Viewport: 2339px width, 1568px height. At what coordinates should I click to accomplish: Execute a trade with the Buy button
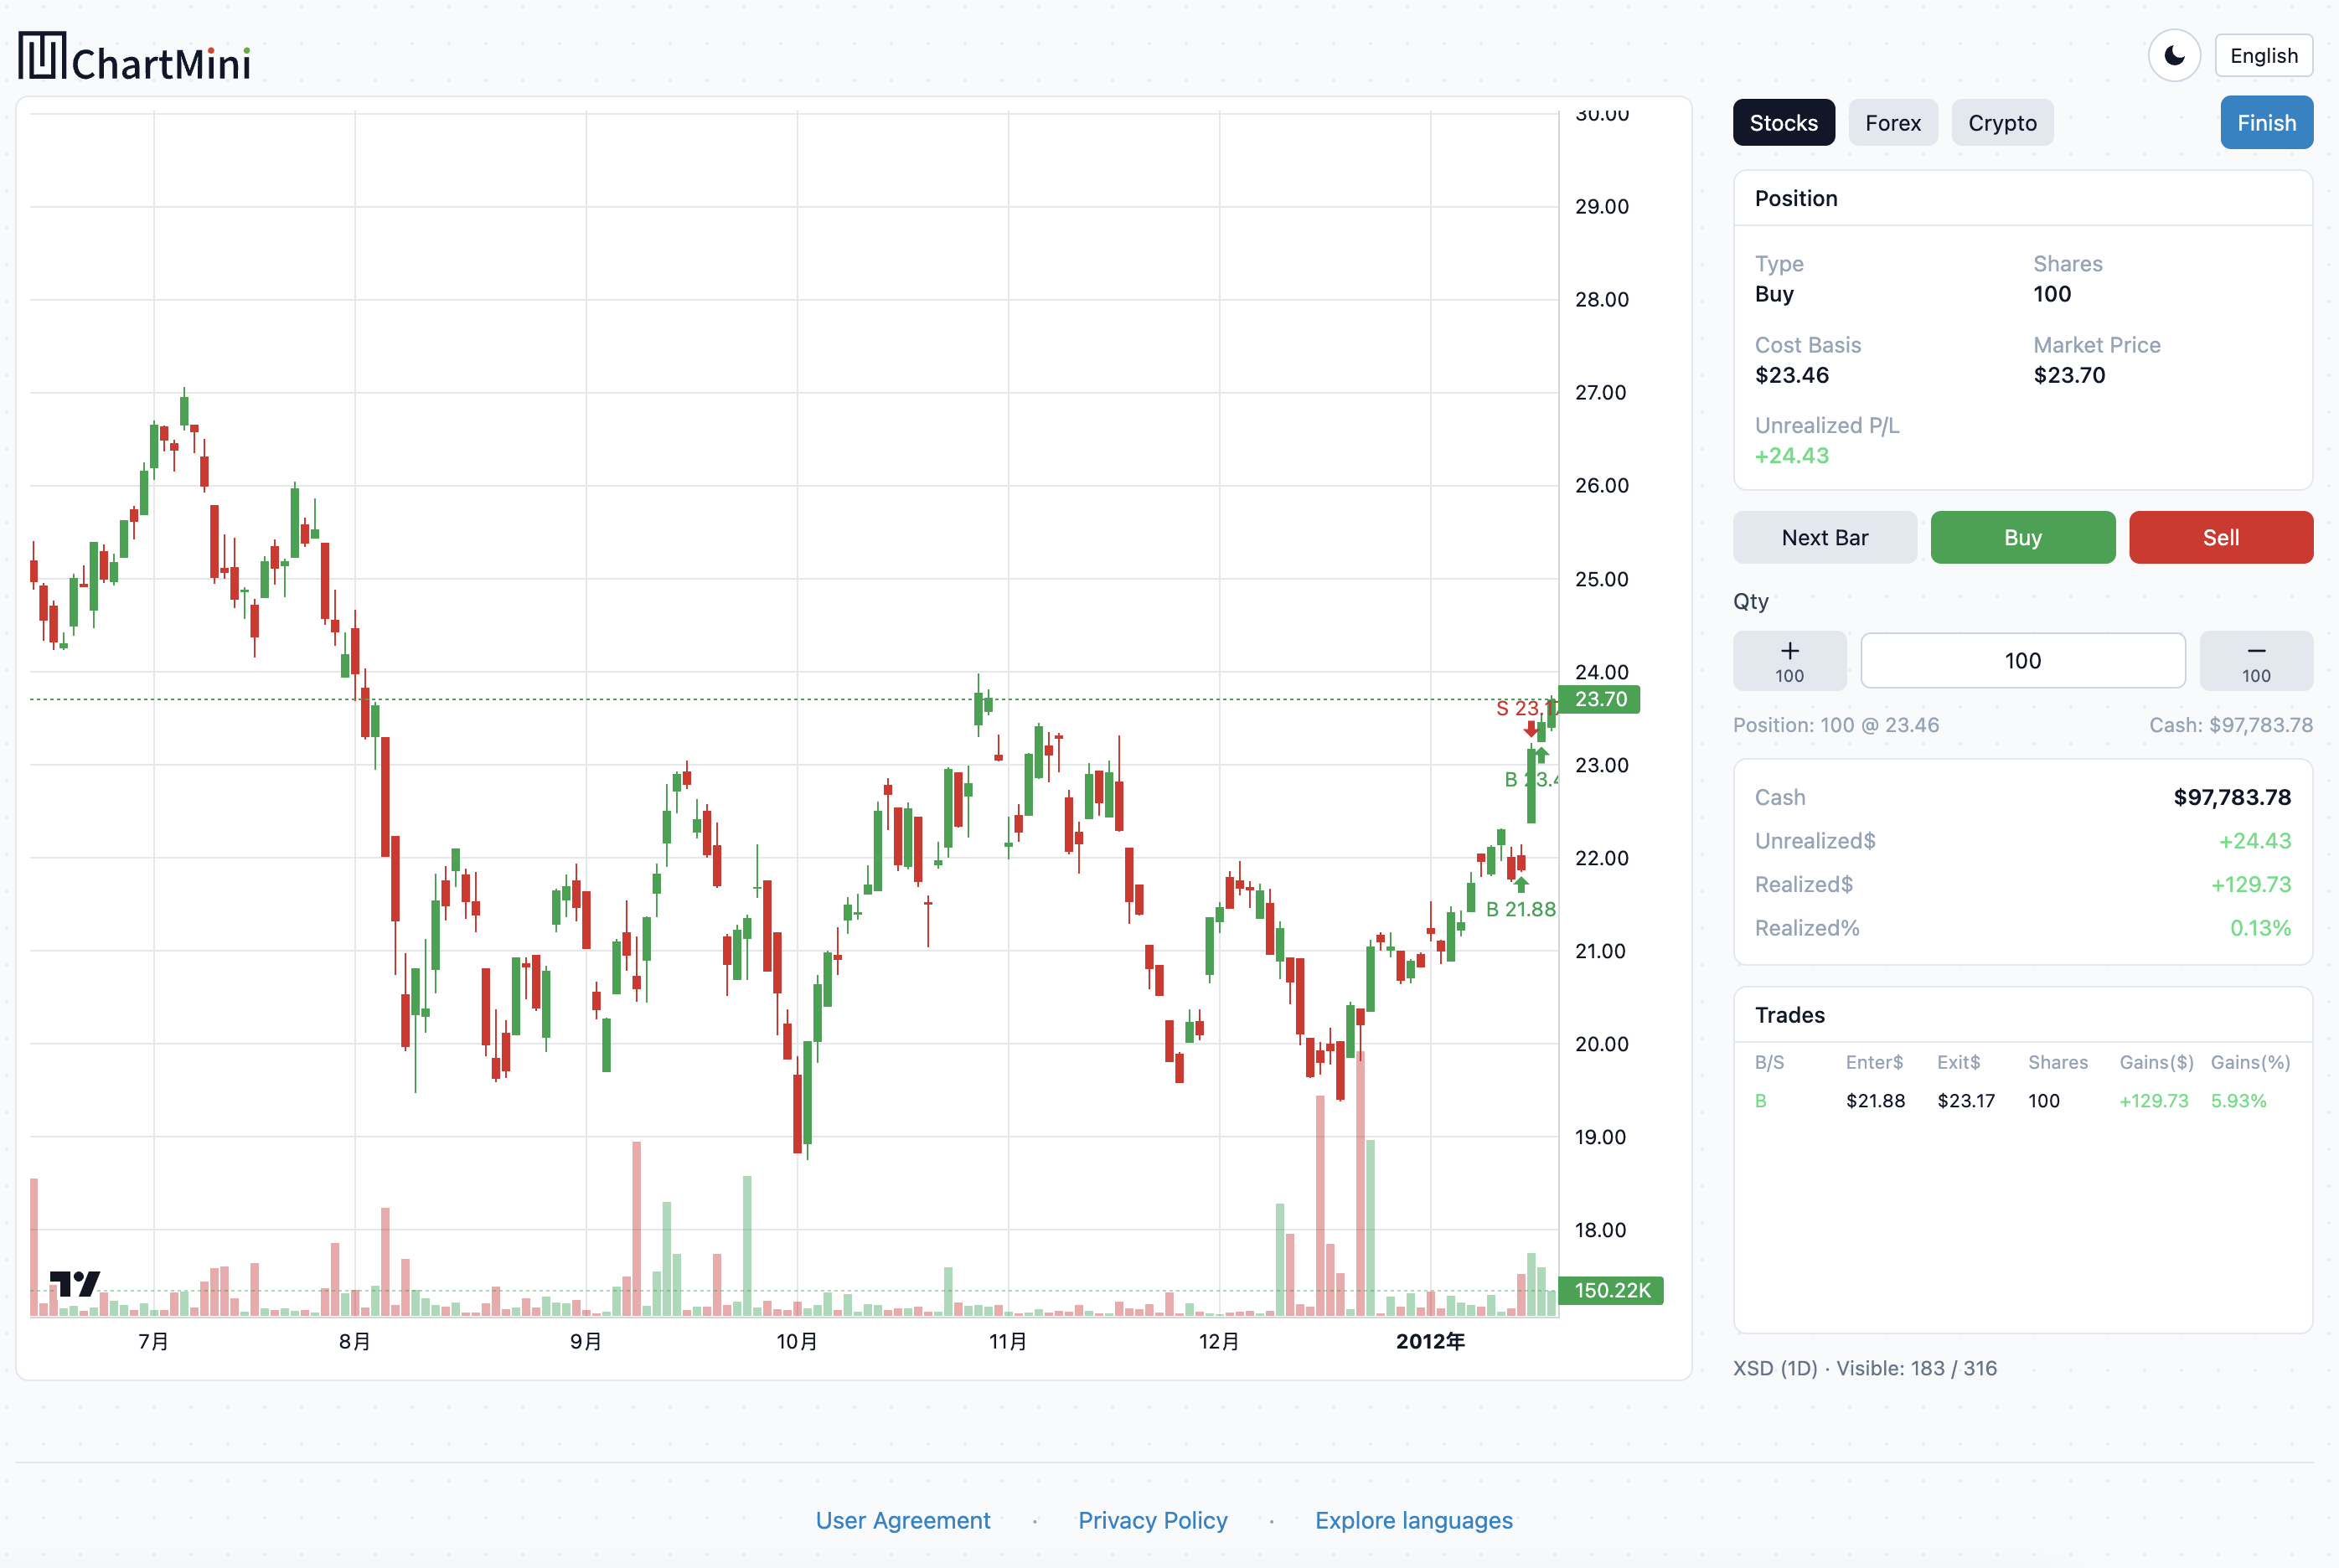pos(2022,537)
